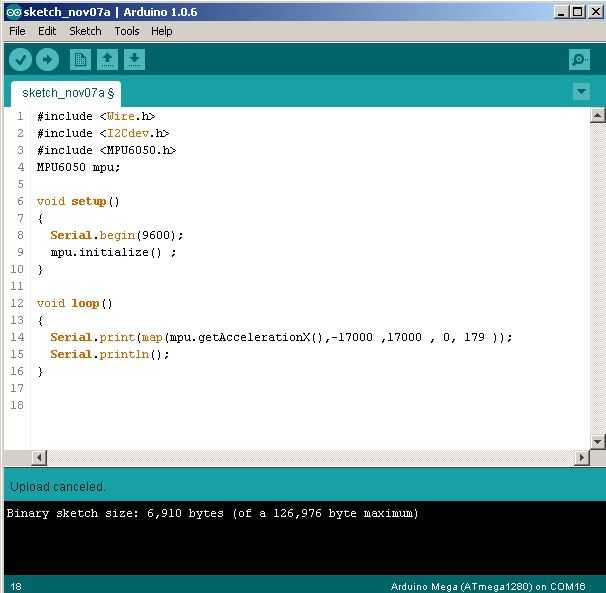Close the Arduino window
The width and height of the screenshot is (606, 593).
[x=596, y=12]
